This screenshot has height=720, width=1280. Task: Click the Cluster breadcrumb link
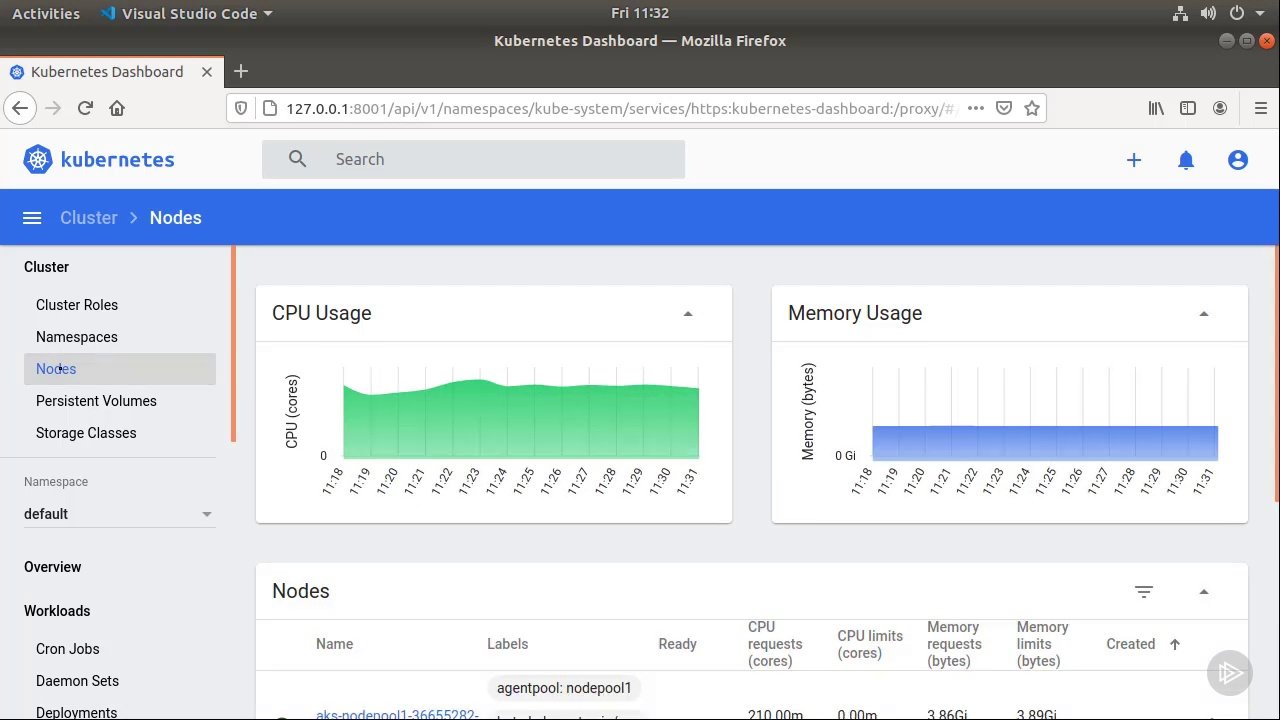[88, 217]
